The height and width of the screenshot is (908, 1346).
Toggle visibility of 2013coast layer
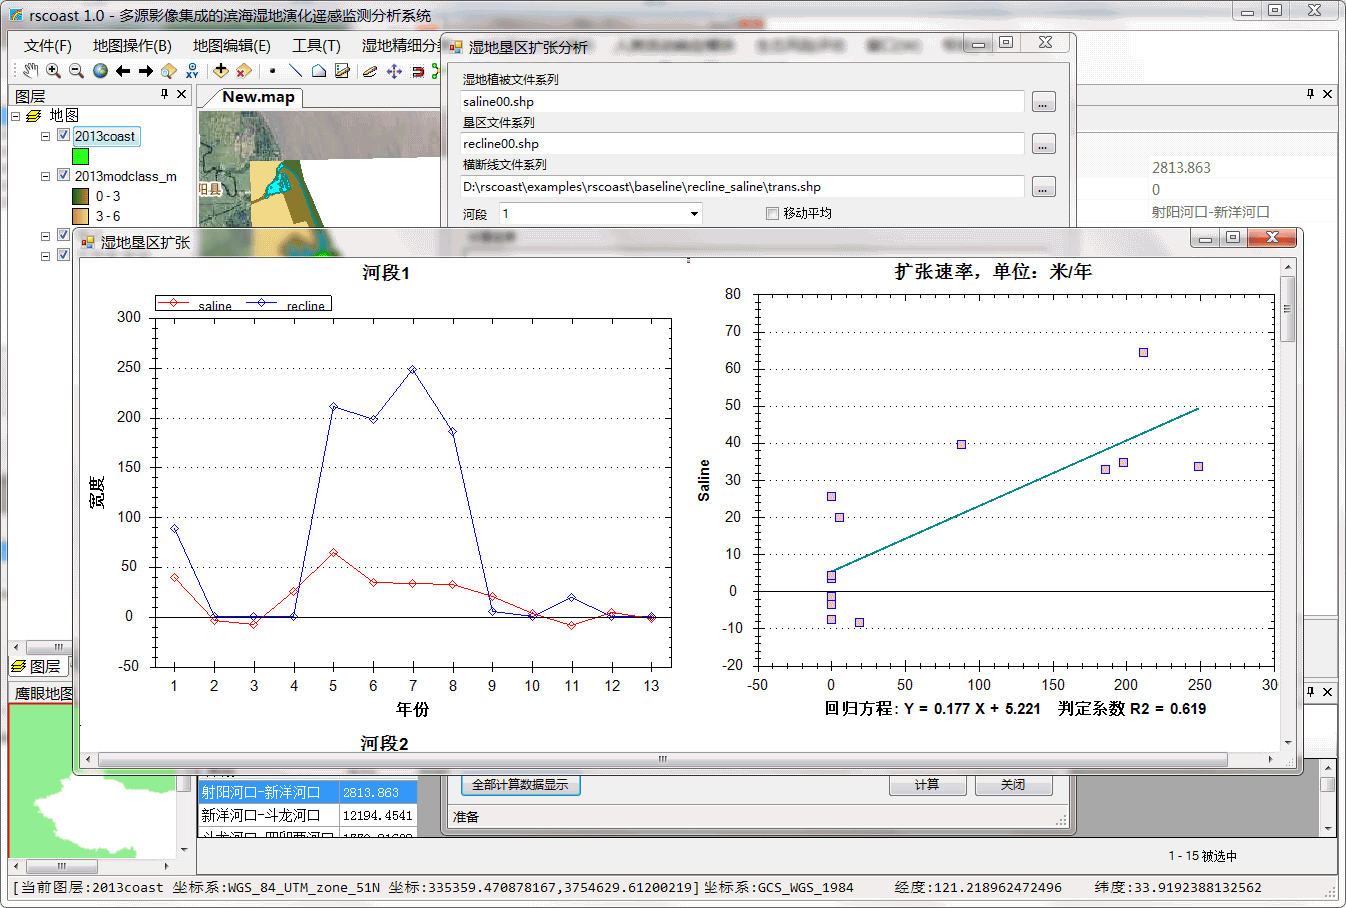63,136
